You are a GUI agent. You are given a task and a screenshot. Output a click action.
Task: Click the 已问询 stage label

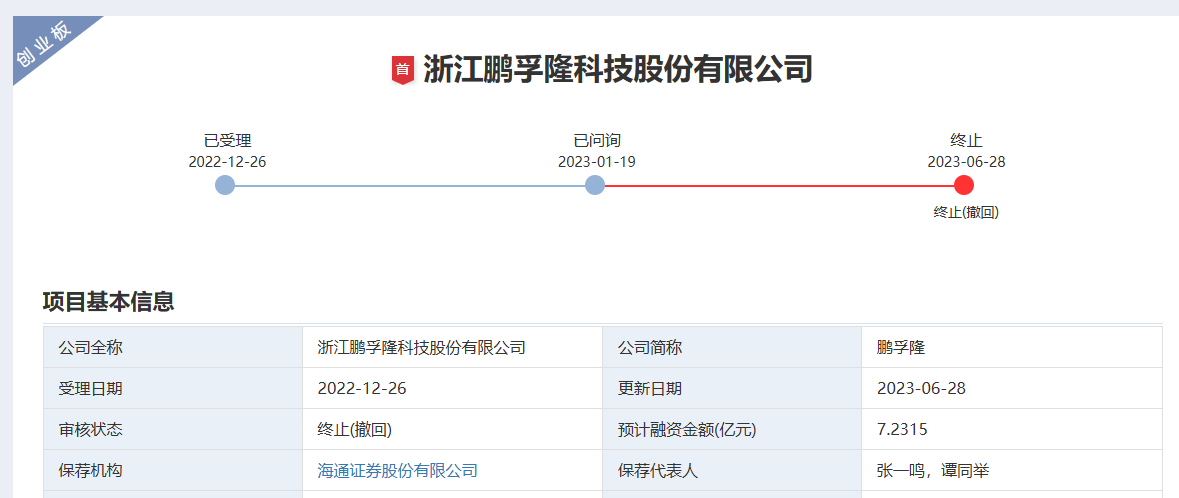597,141
